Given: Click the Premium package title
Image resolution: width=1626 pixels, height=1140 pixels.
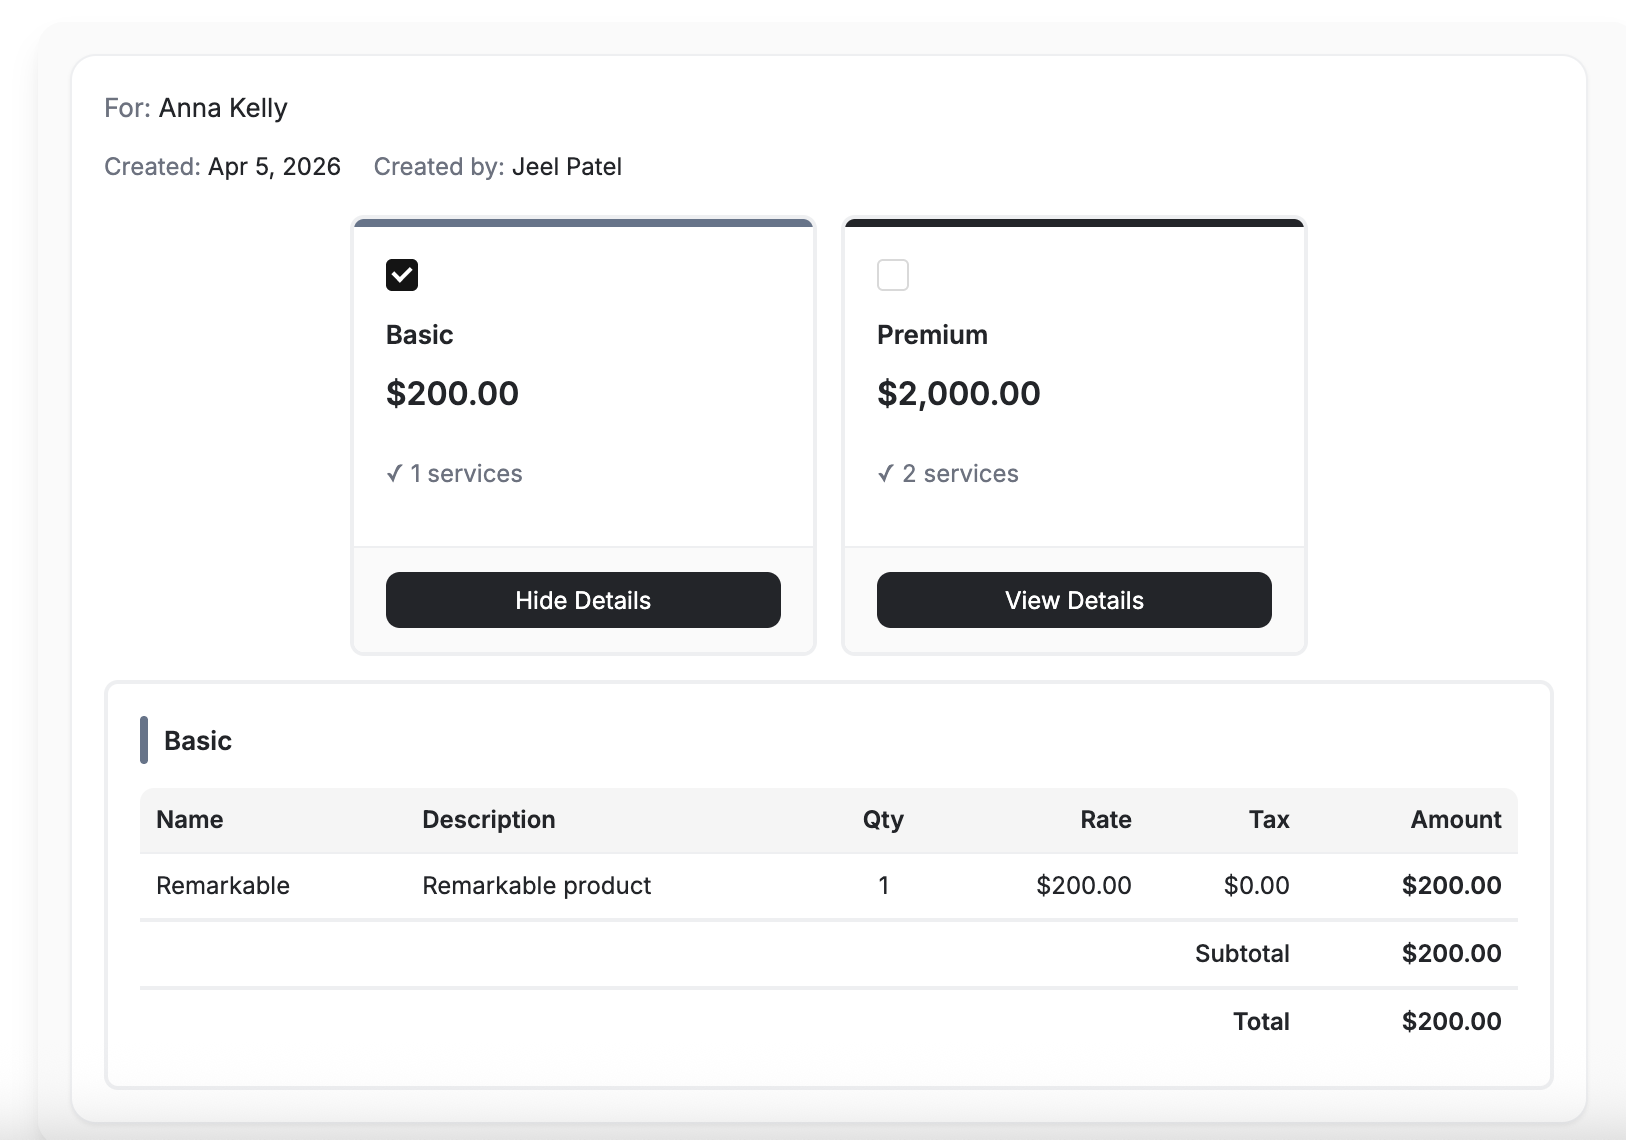Looking at the screenshot, I should pyautogui.click(x=932, y=335).
